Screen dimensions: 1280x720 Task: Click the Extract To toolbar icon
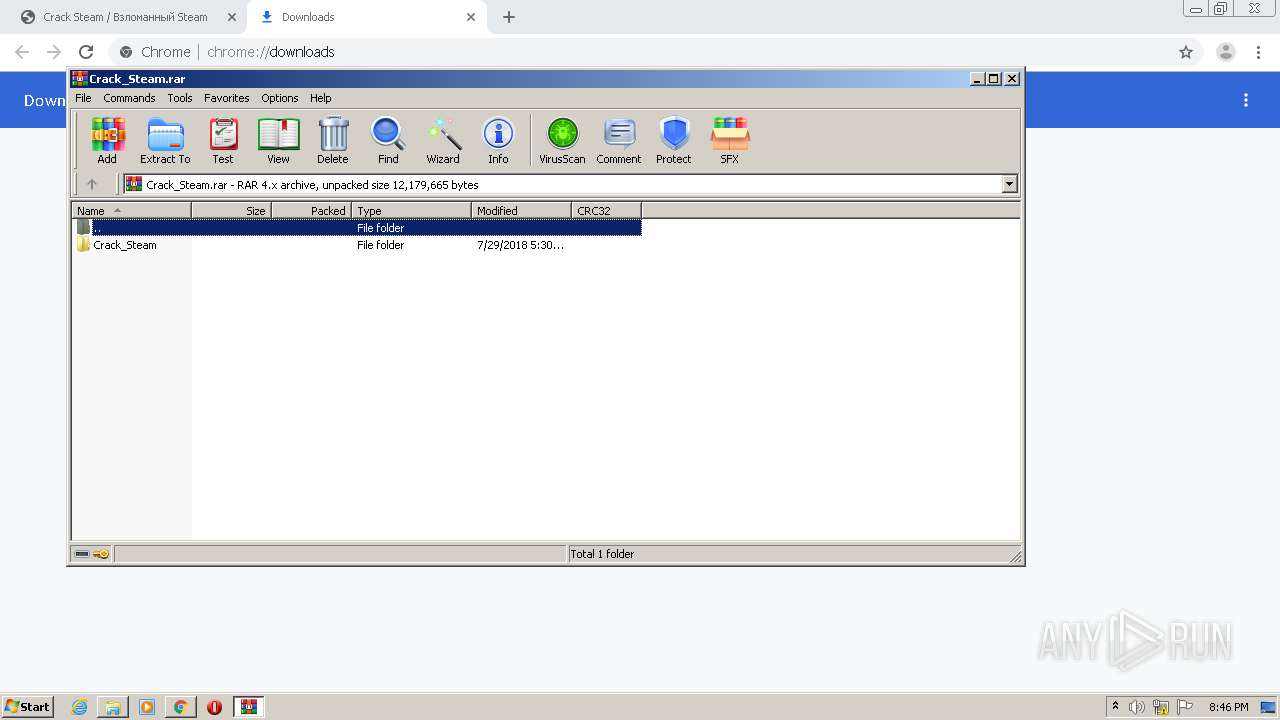click(x=165, y=140)
